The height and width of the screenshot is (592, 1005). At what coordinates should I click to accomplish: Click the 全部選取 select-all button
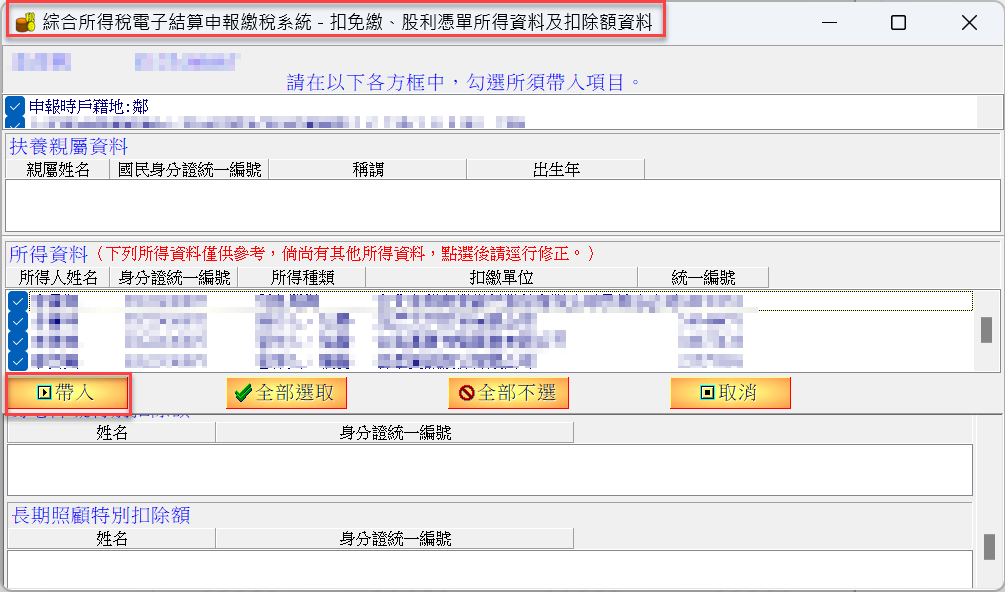point(286,393)
